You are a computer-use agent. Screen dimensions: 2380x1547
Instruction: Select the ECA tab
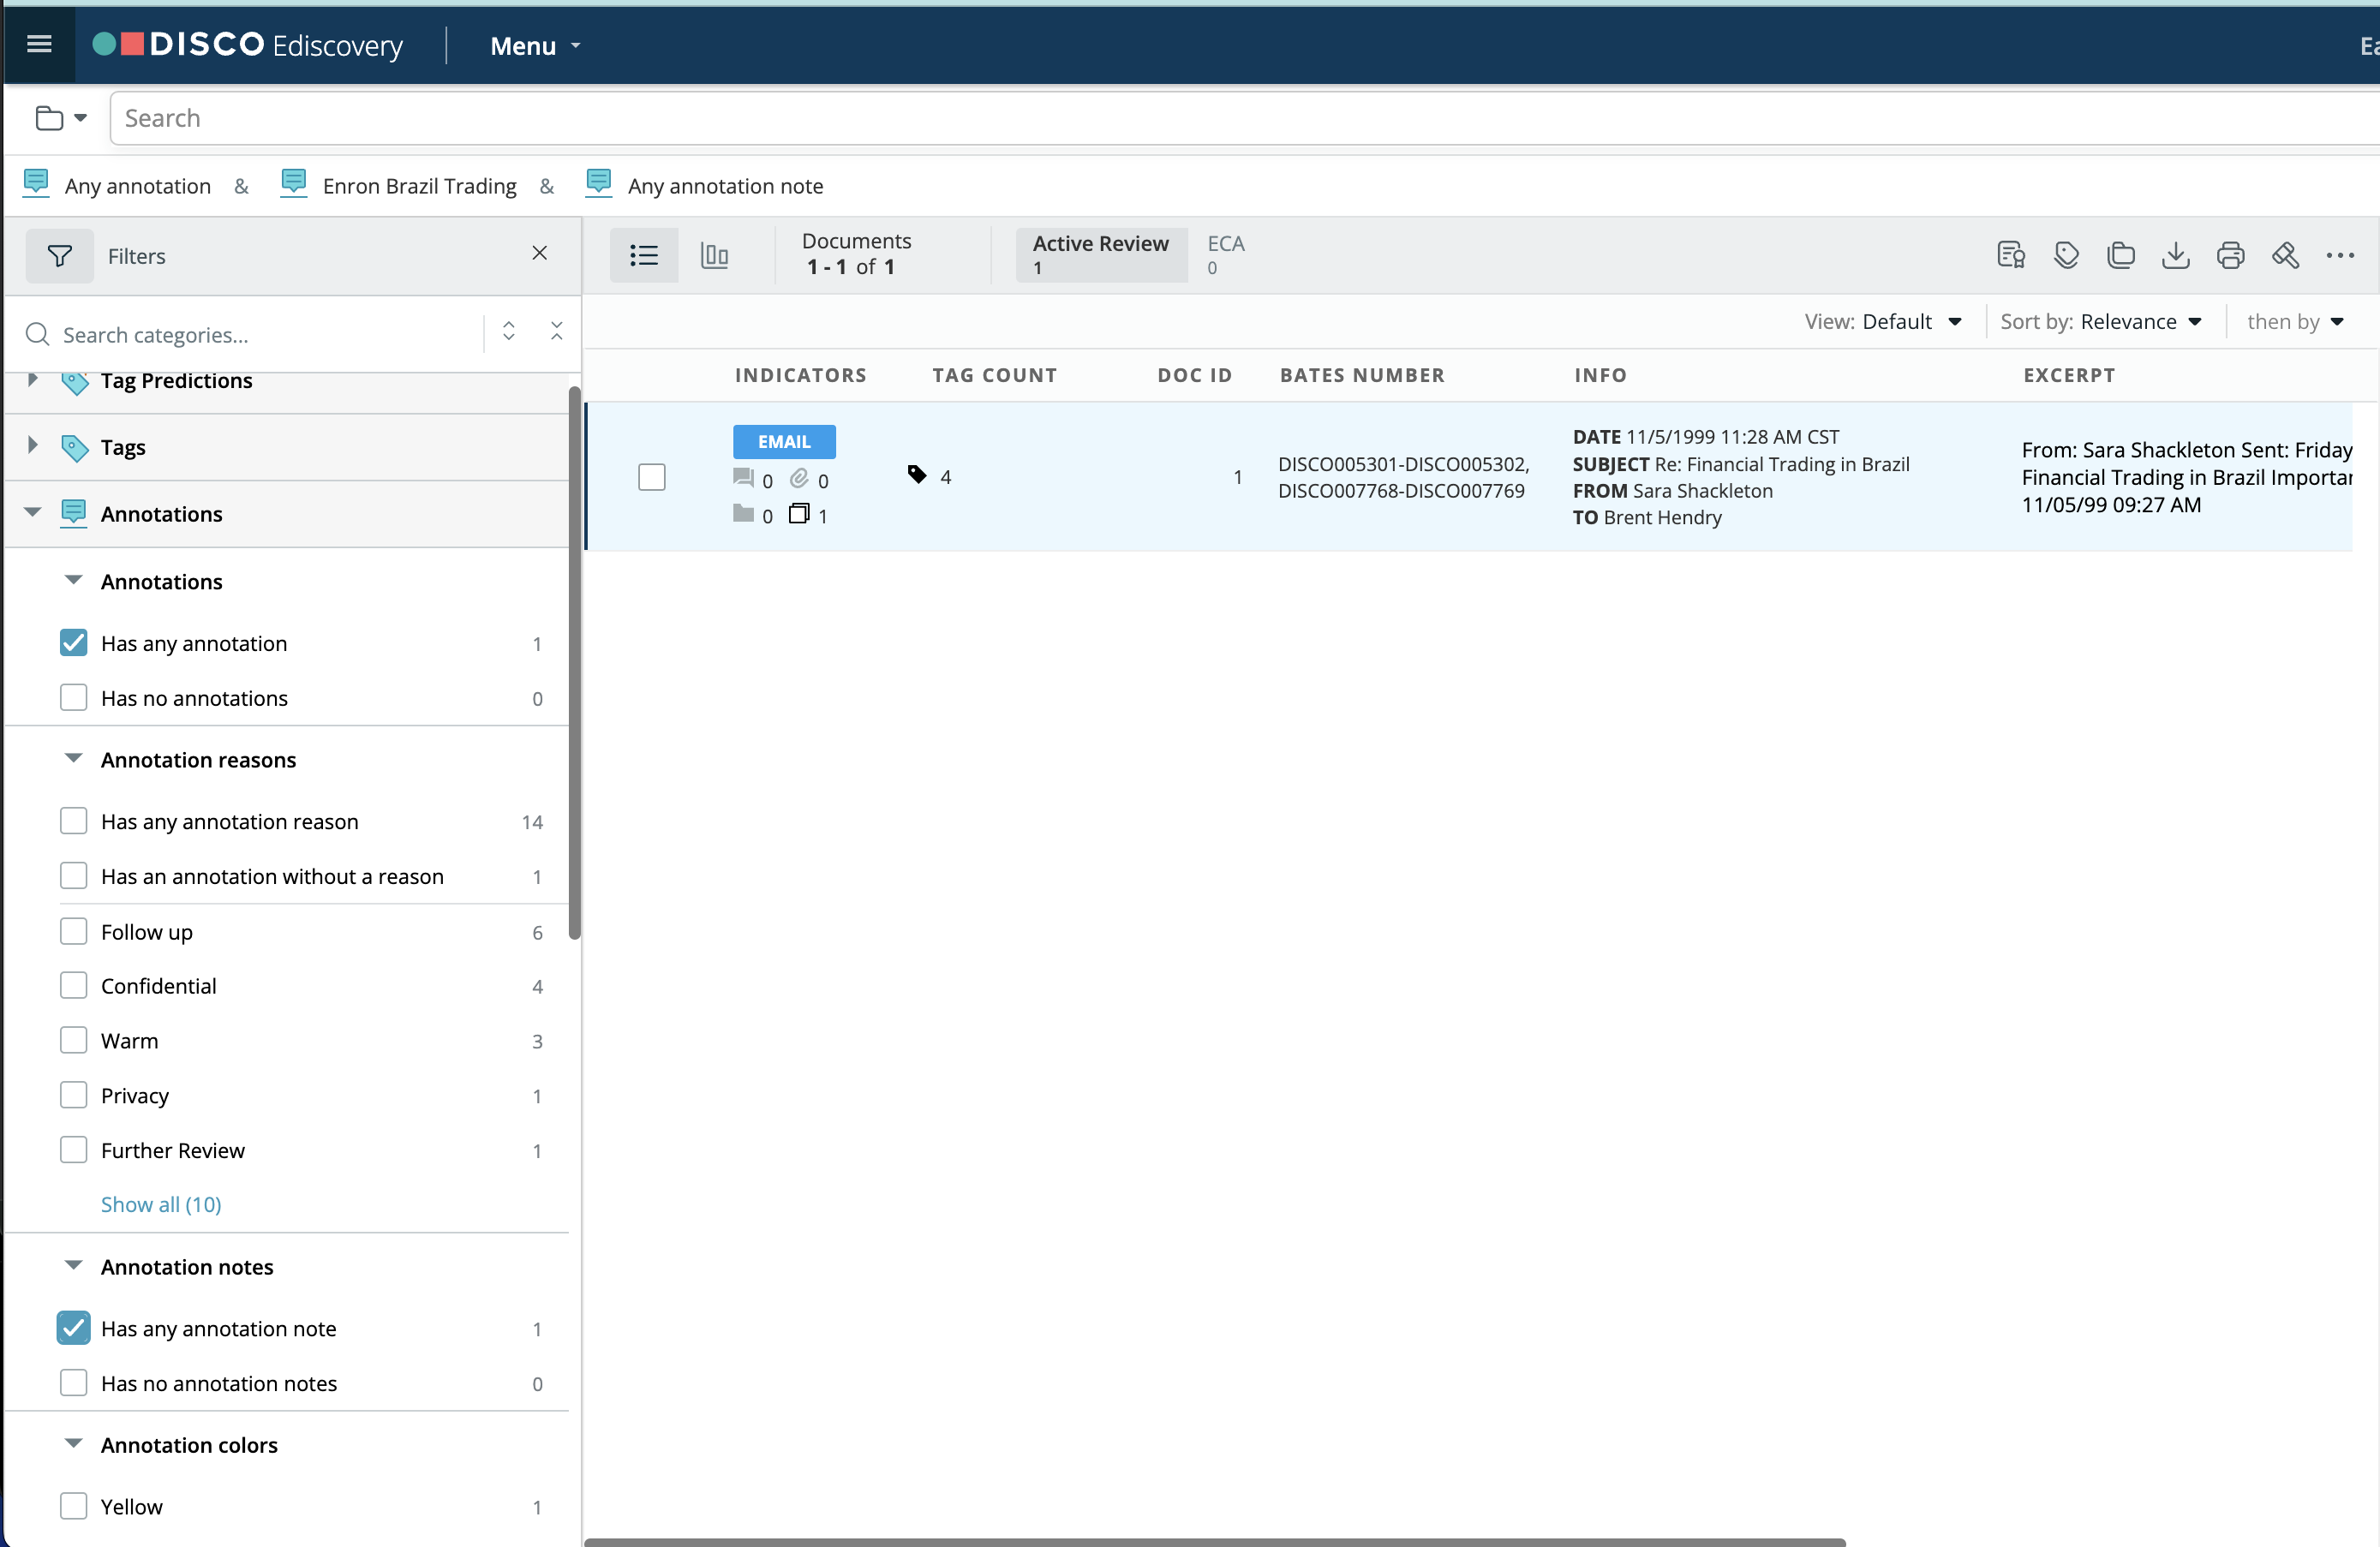(1225, 255)
